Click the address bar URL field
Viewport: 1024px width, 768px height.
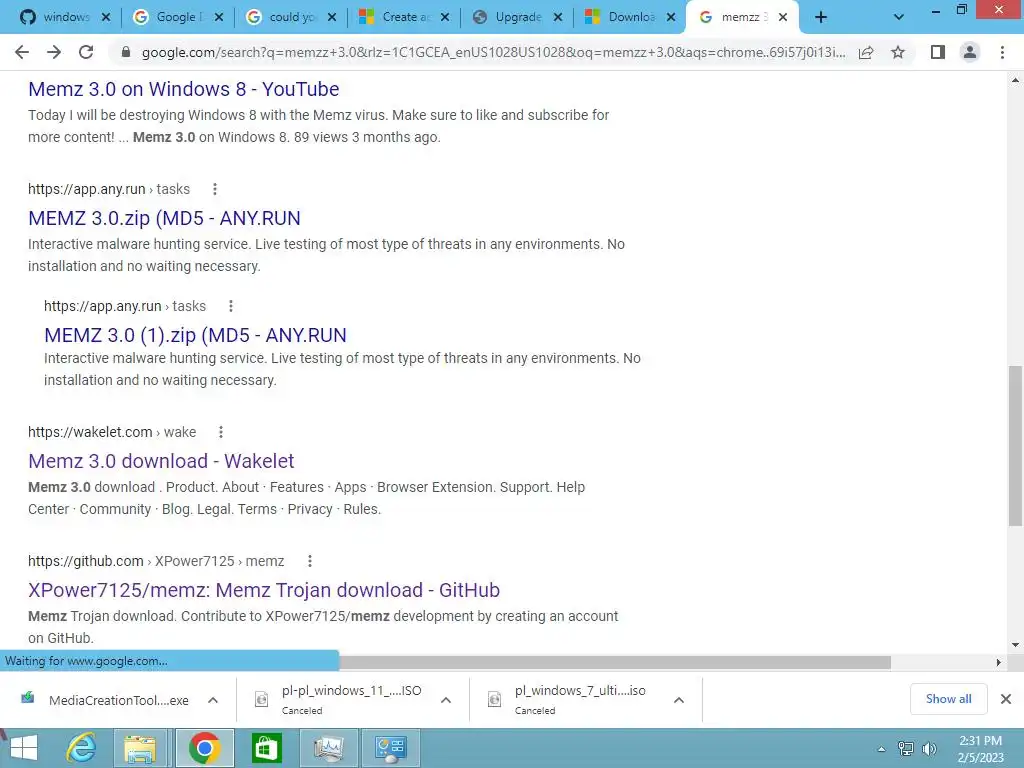pos(493,52)
